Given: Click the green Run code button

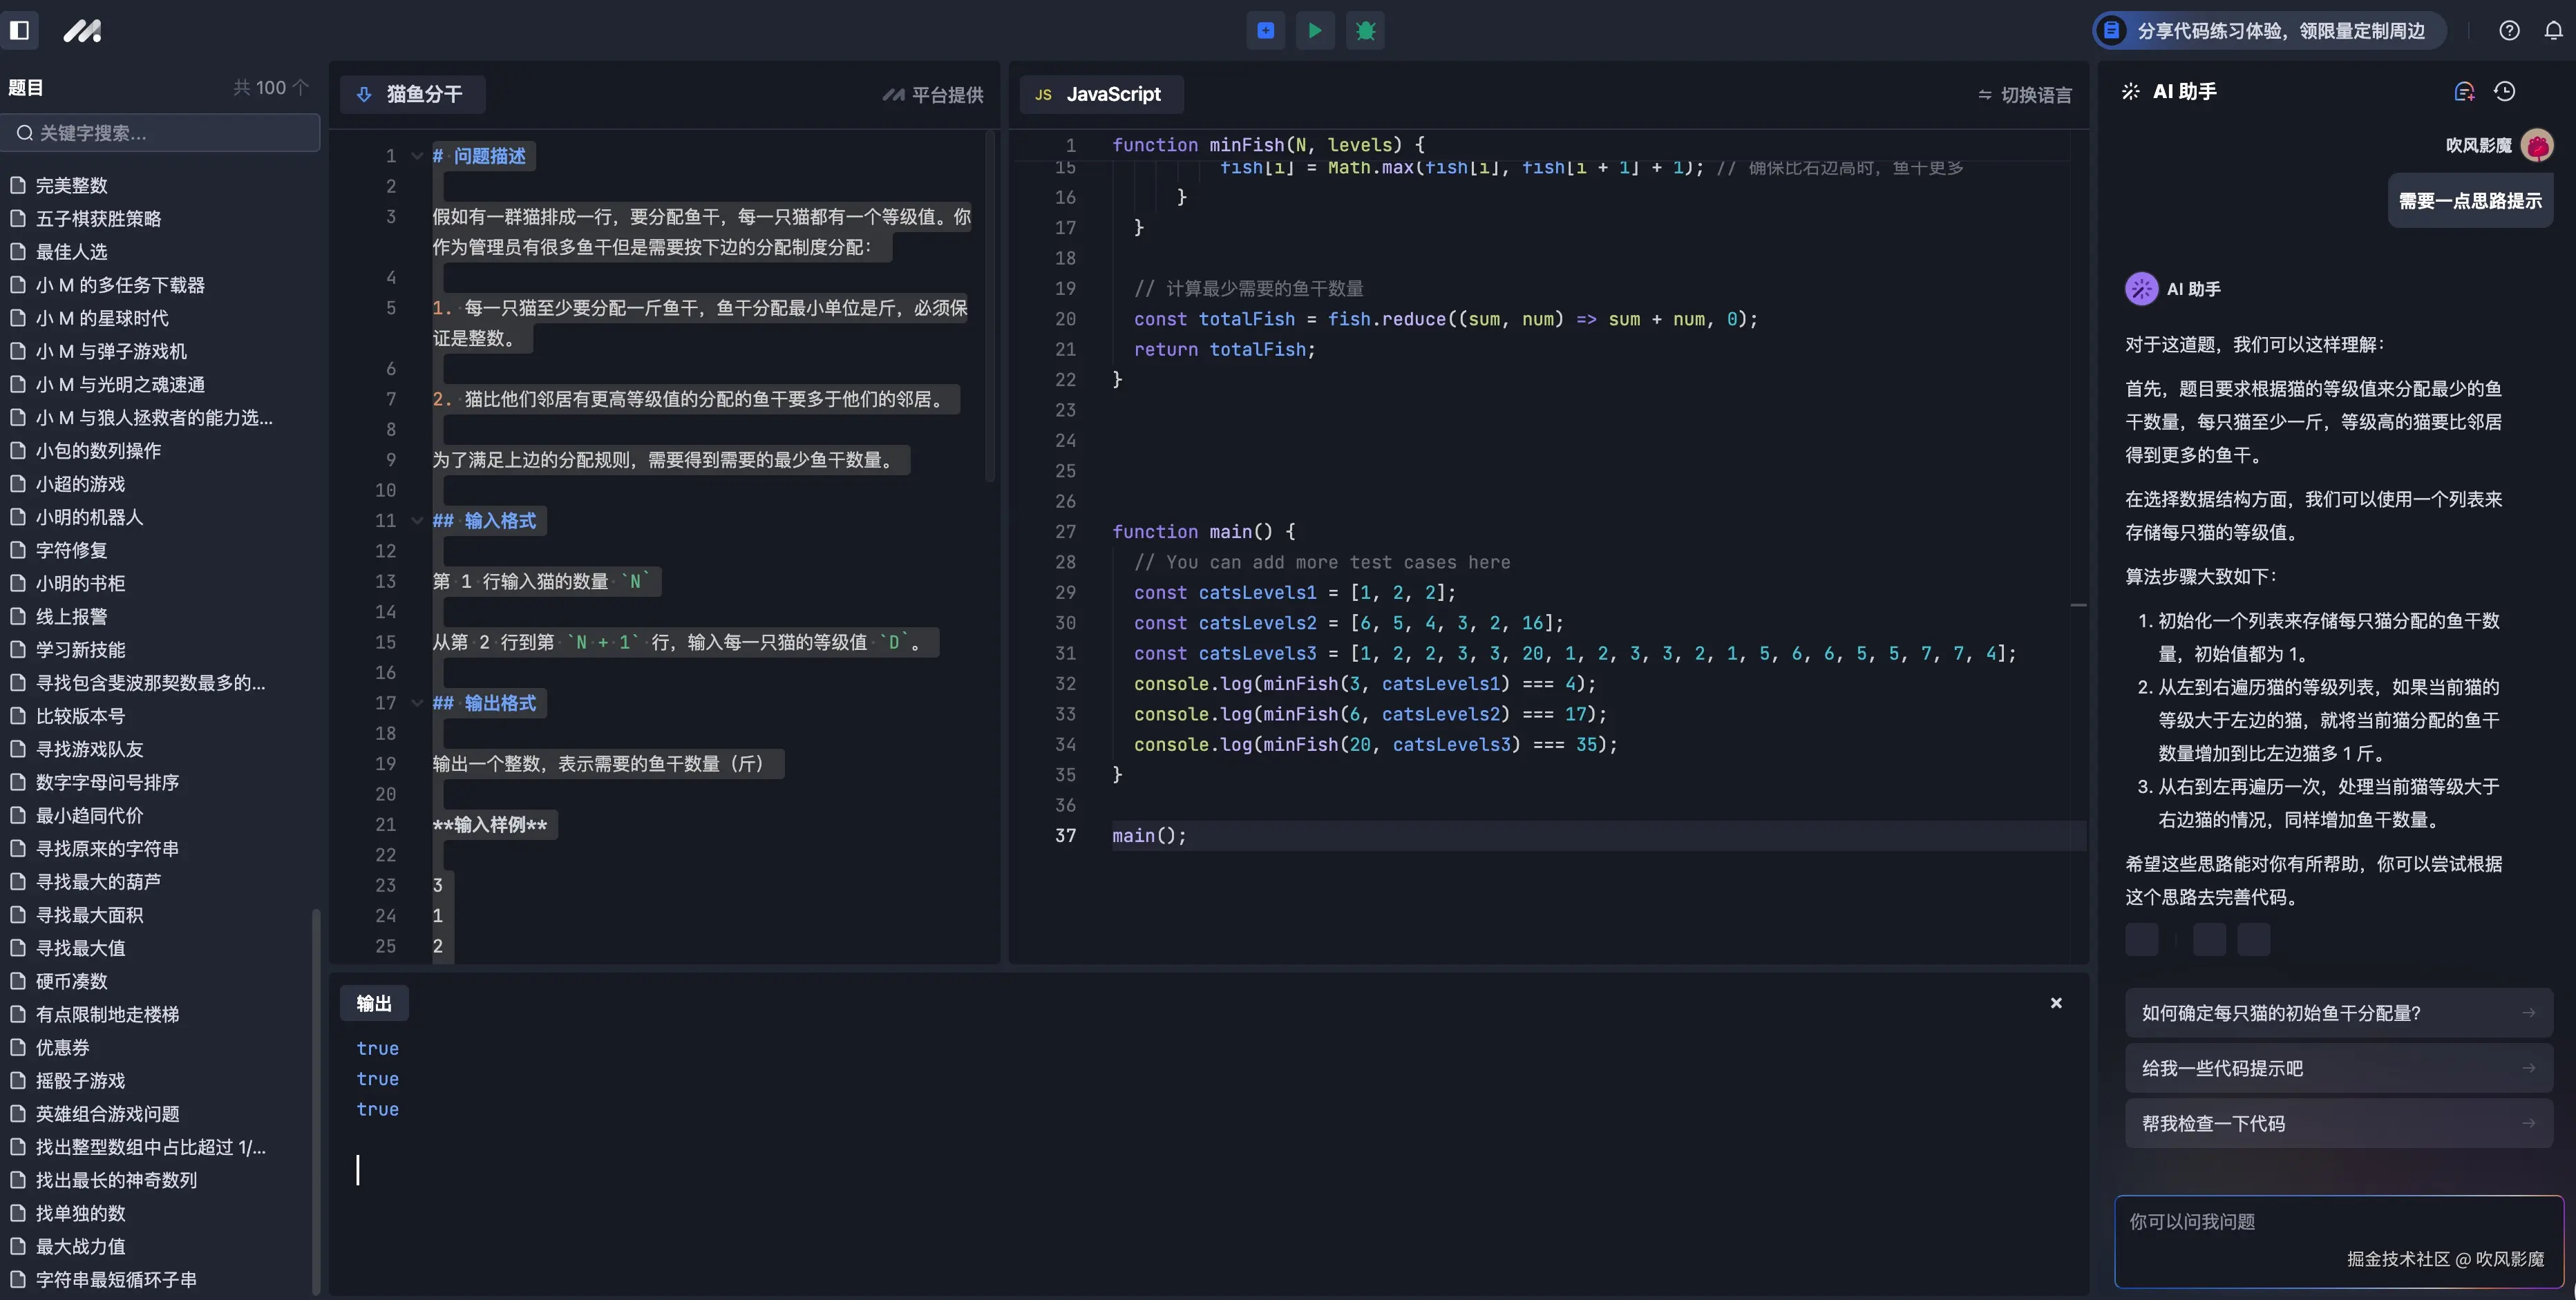Looking at the screenshot, I should 1315,31.
